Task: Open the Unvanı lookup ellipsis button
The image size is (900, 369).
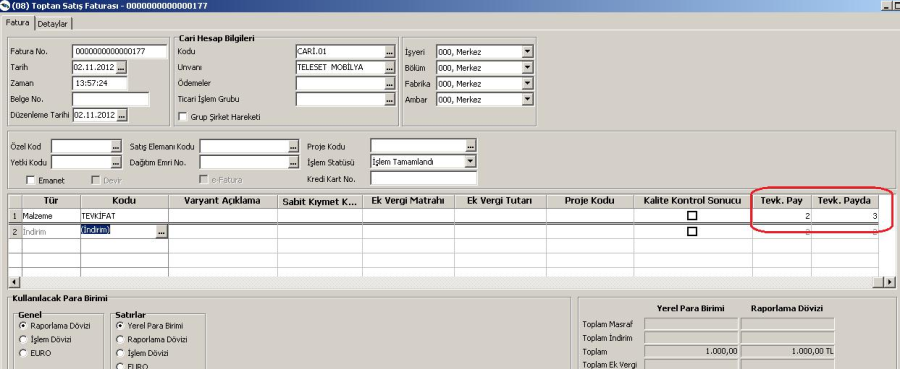Action: click(x=390, y=67)
